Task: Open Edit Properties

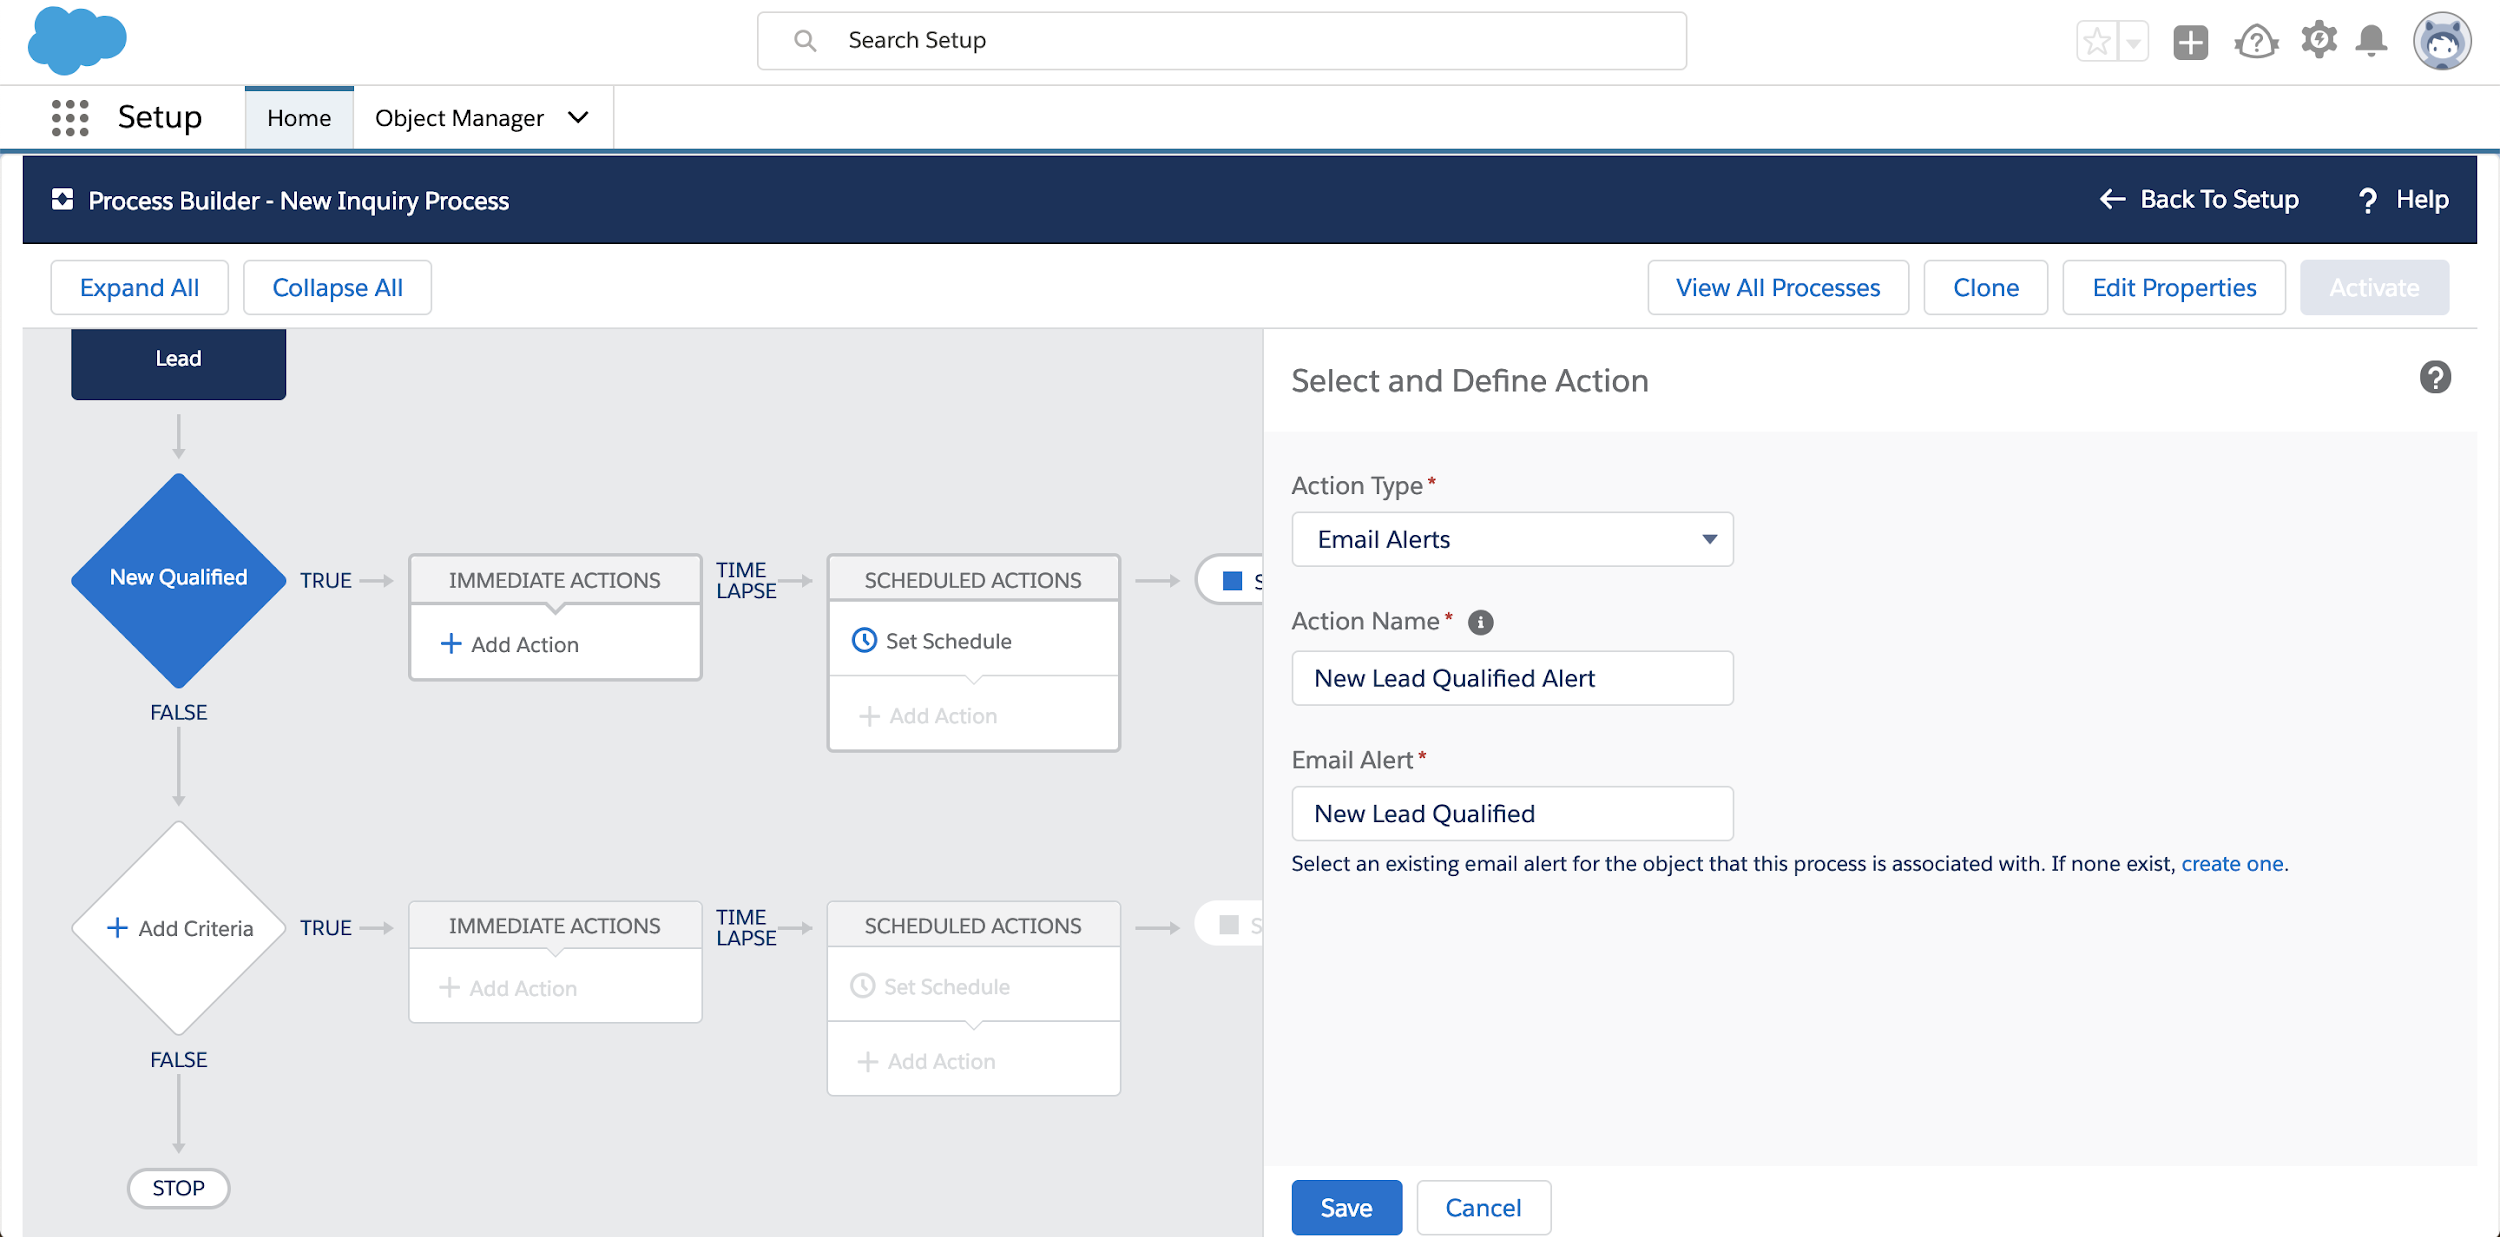Action: point(2174,288)
